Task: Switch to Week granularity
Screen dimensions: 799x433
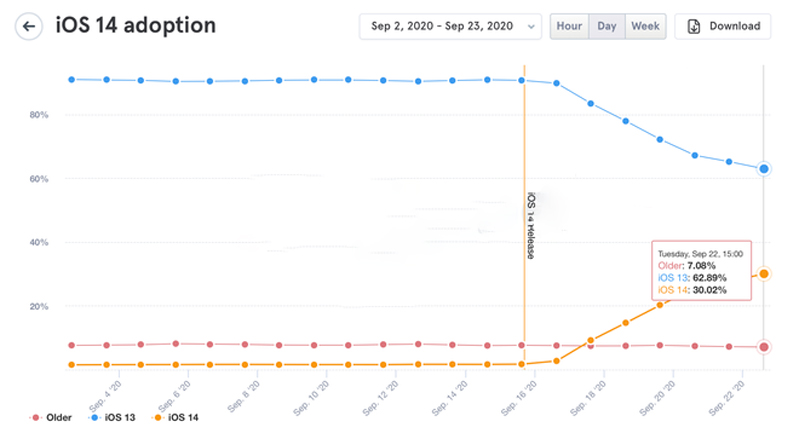Action: pos(645,26)
